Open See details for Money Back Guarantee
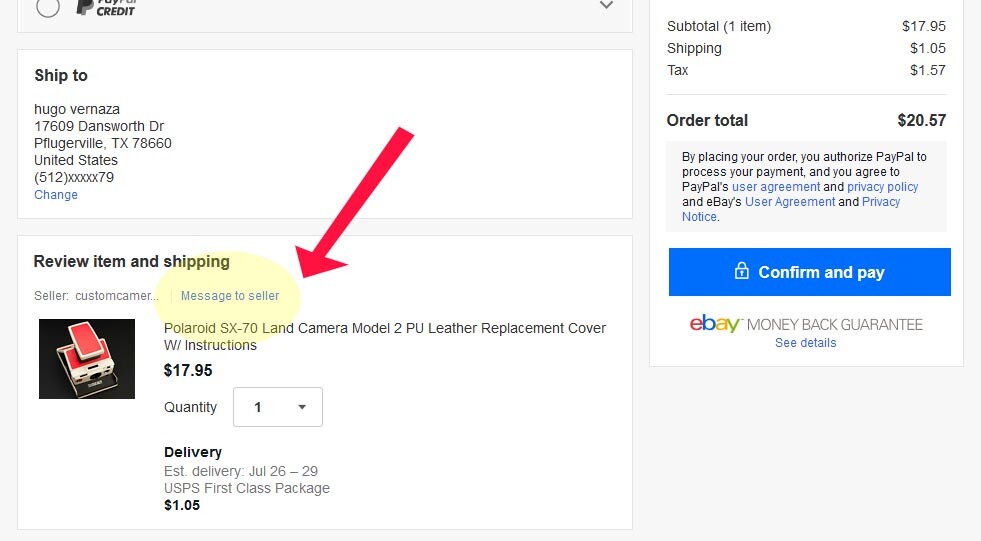 806,343
